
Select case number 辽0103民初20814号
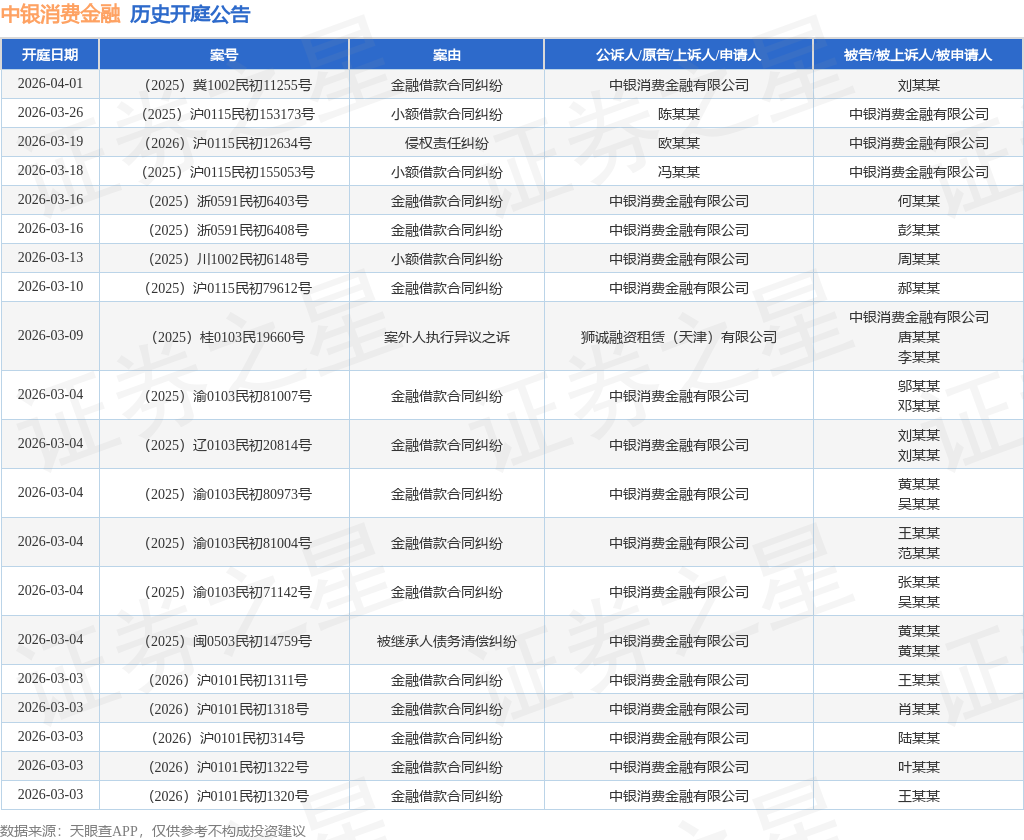pos(252,445)
